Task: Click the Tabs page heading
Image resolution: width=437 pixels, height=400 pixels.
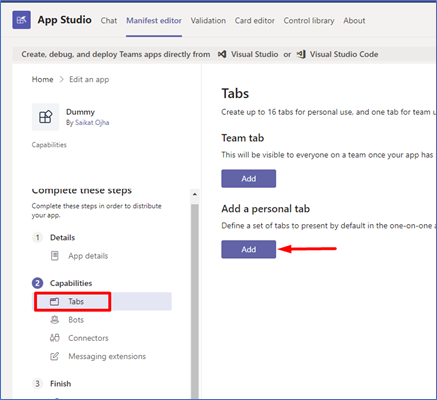Action: (x=235, y=94)
